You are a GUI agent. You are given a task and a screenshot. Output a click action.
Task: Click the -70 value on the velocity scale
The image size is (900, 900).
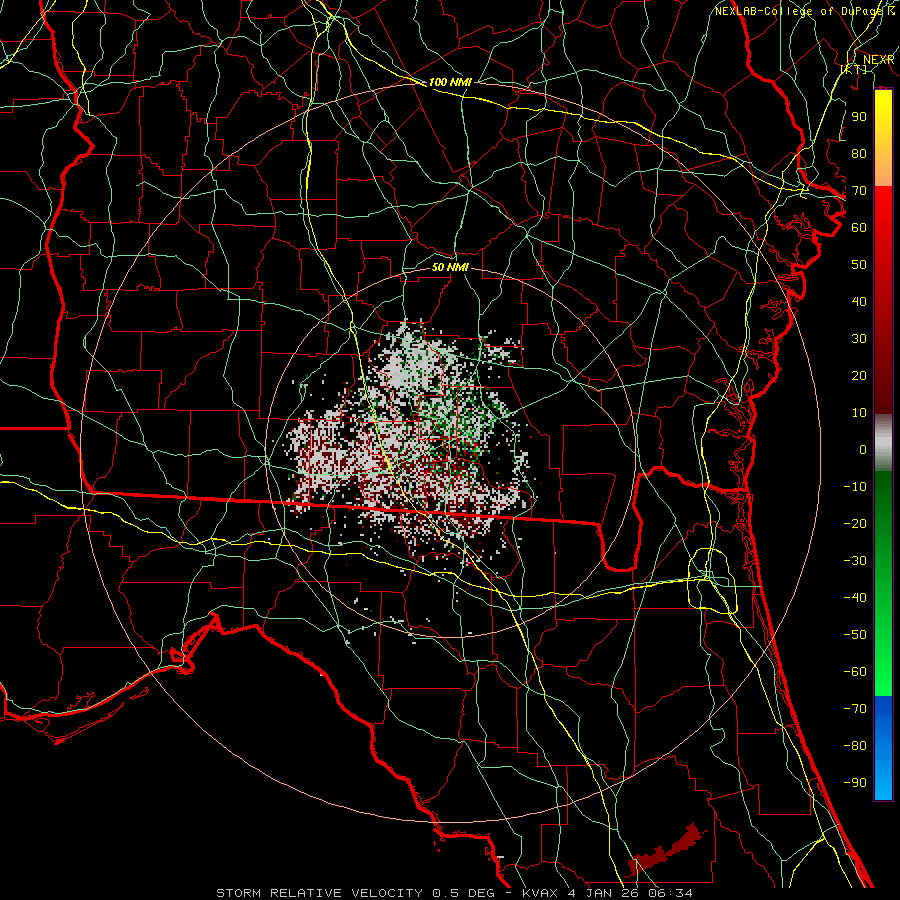(855, 709)
